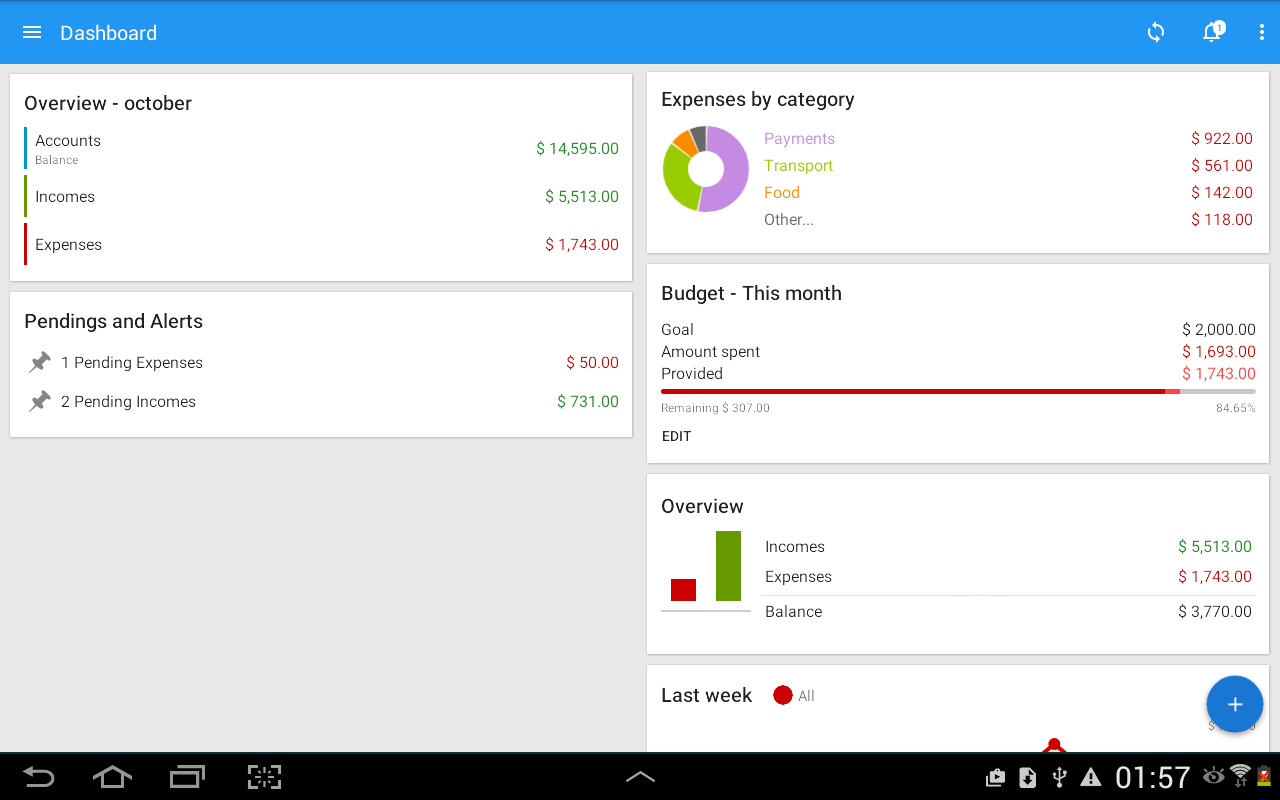Screen dimensions: 1280x800
Task: Click the $ 14,595.00 accounts balance
Action: click(x=577, y=148)
